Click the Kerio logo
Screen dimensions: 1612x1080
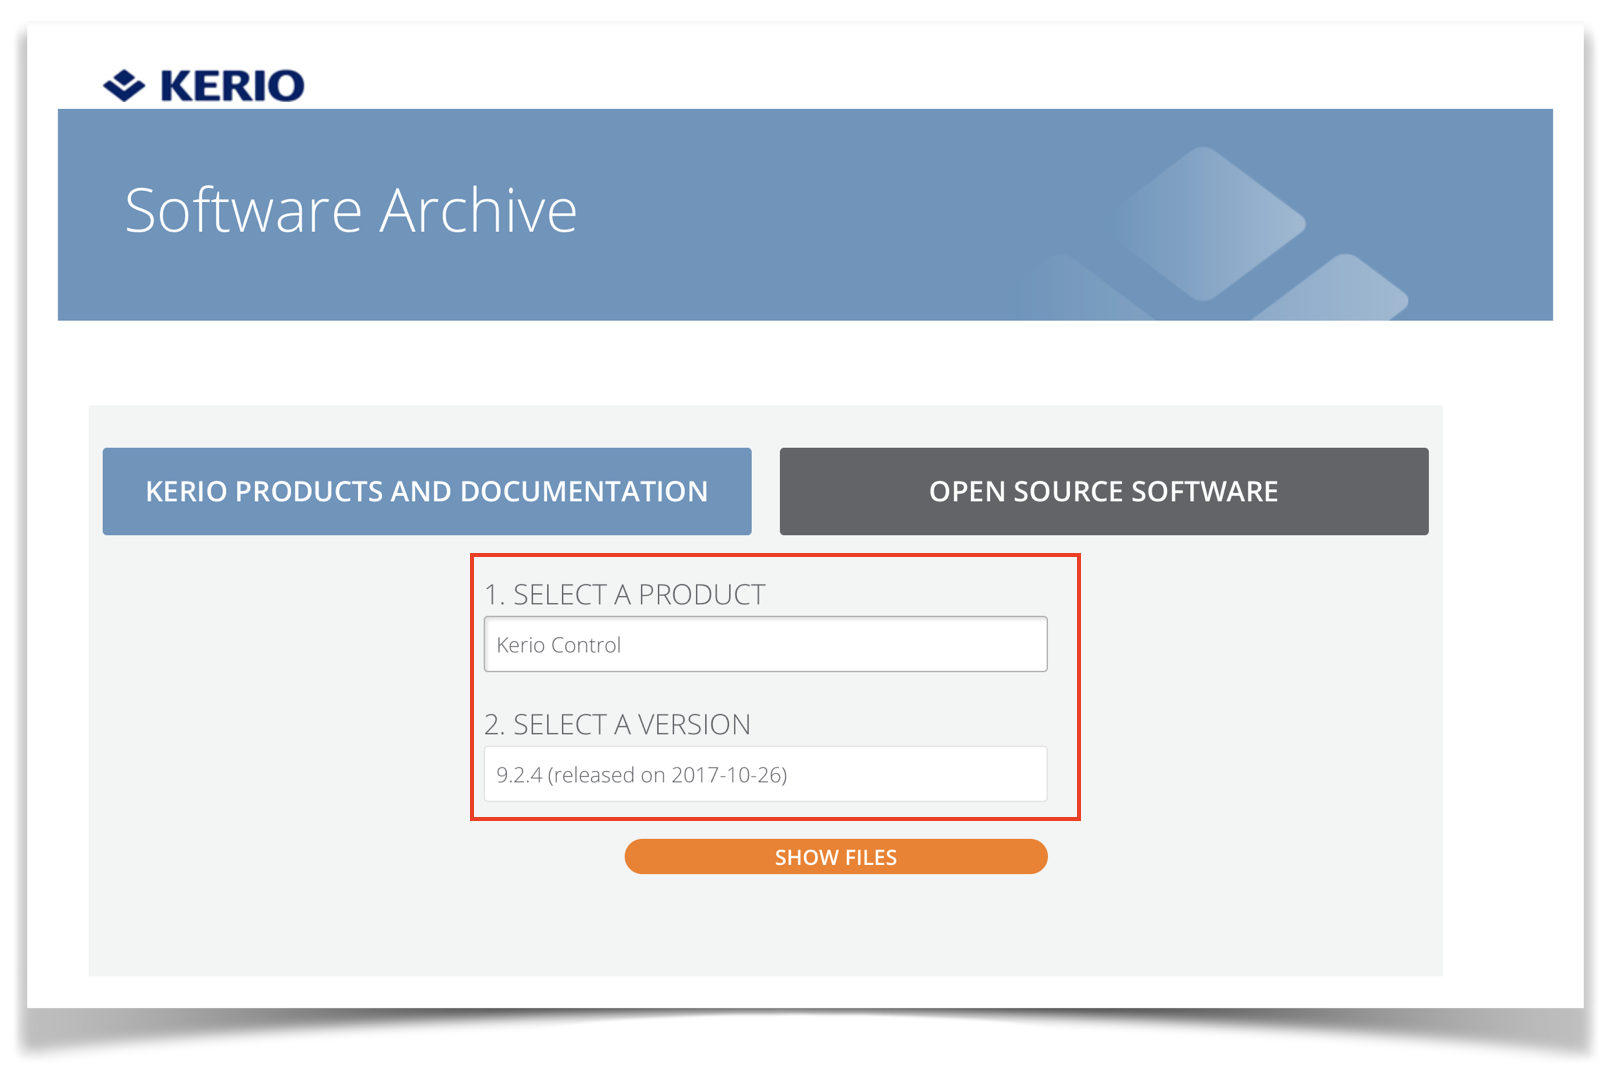204,86
